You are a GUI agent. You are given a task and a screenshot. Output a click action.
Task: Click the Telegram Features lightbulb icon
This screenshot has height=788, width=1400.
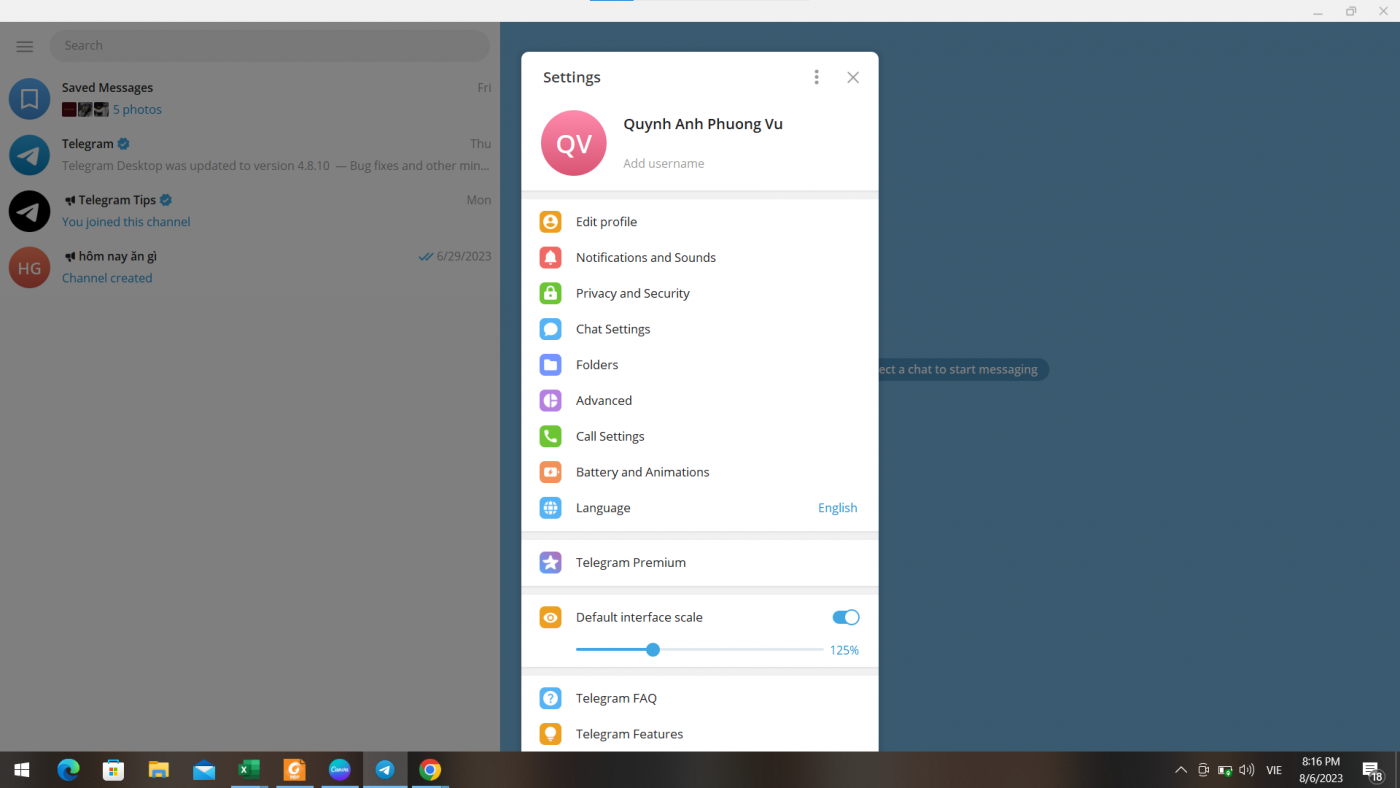tap(550, 734)
